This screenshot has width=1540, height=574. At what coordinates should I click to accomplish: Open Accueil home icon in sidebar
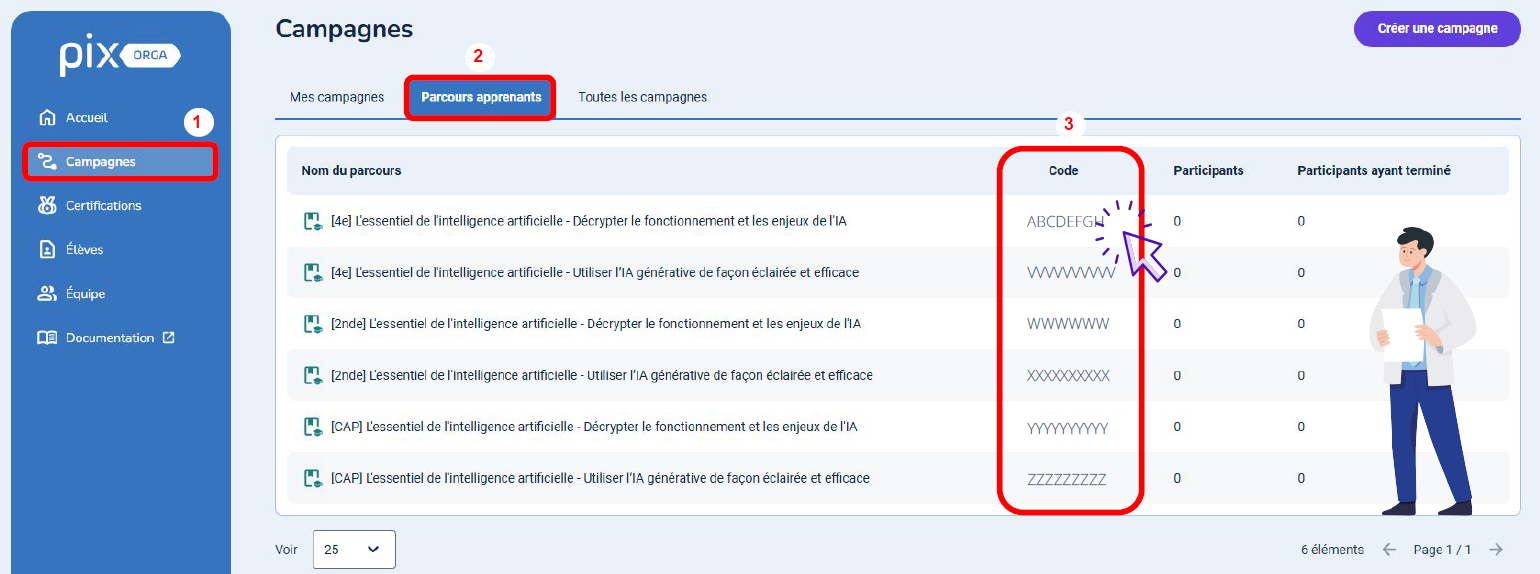[x=46, y=118]
